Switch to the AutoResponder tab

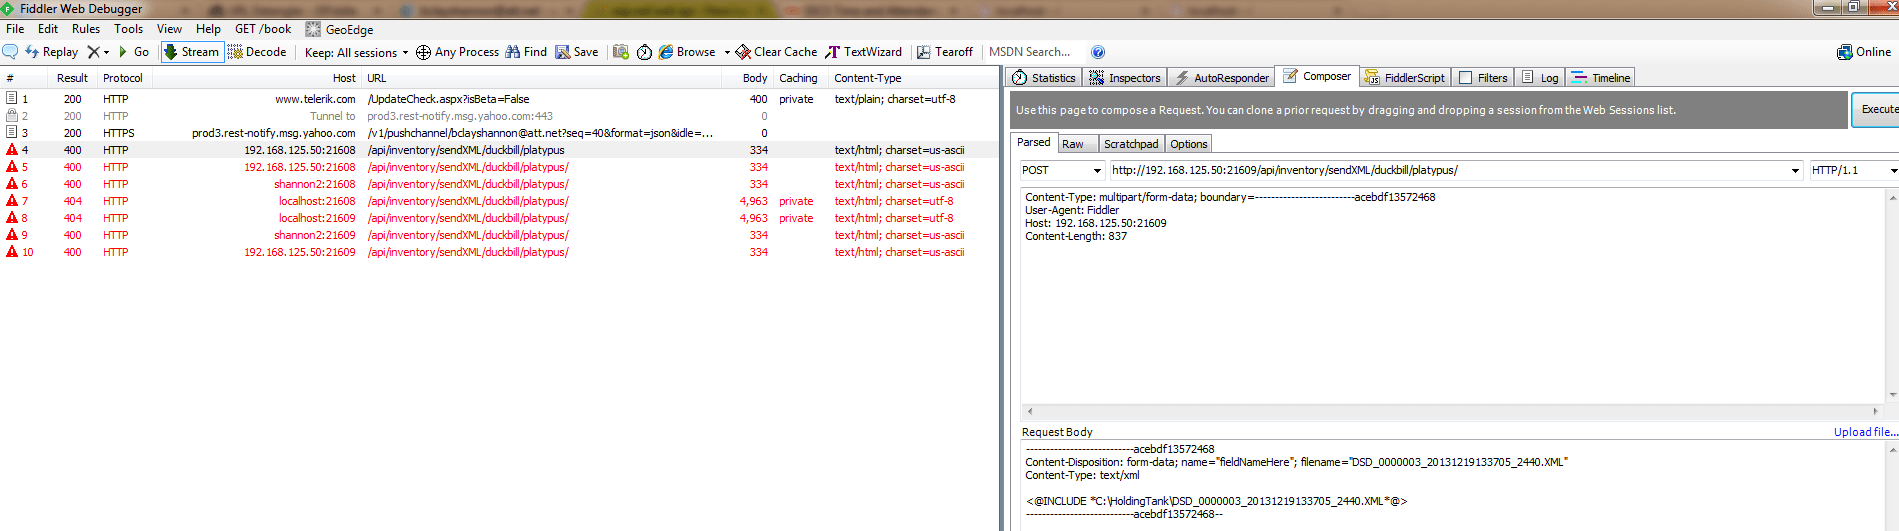(1221, 78)
